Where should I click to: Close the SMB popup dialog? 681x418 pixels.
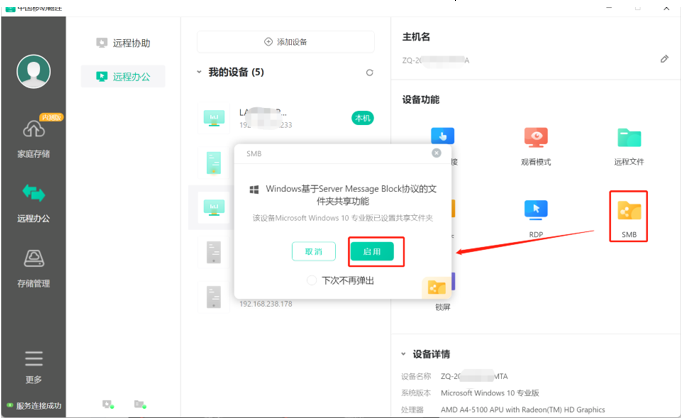click(436, 153)
